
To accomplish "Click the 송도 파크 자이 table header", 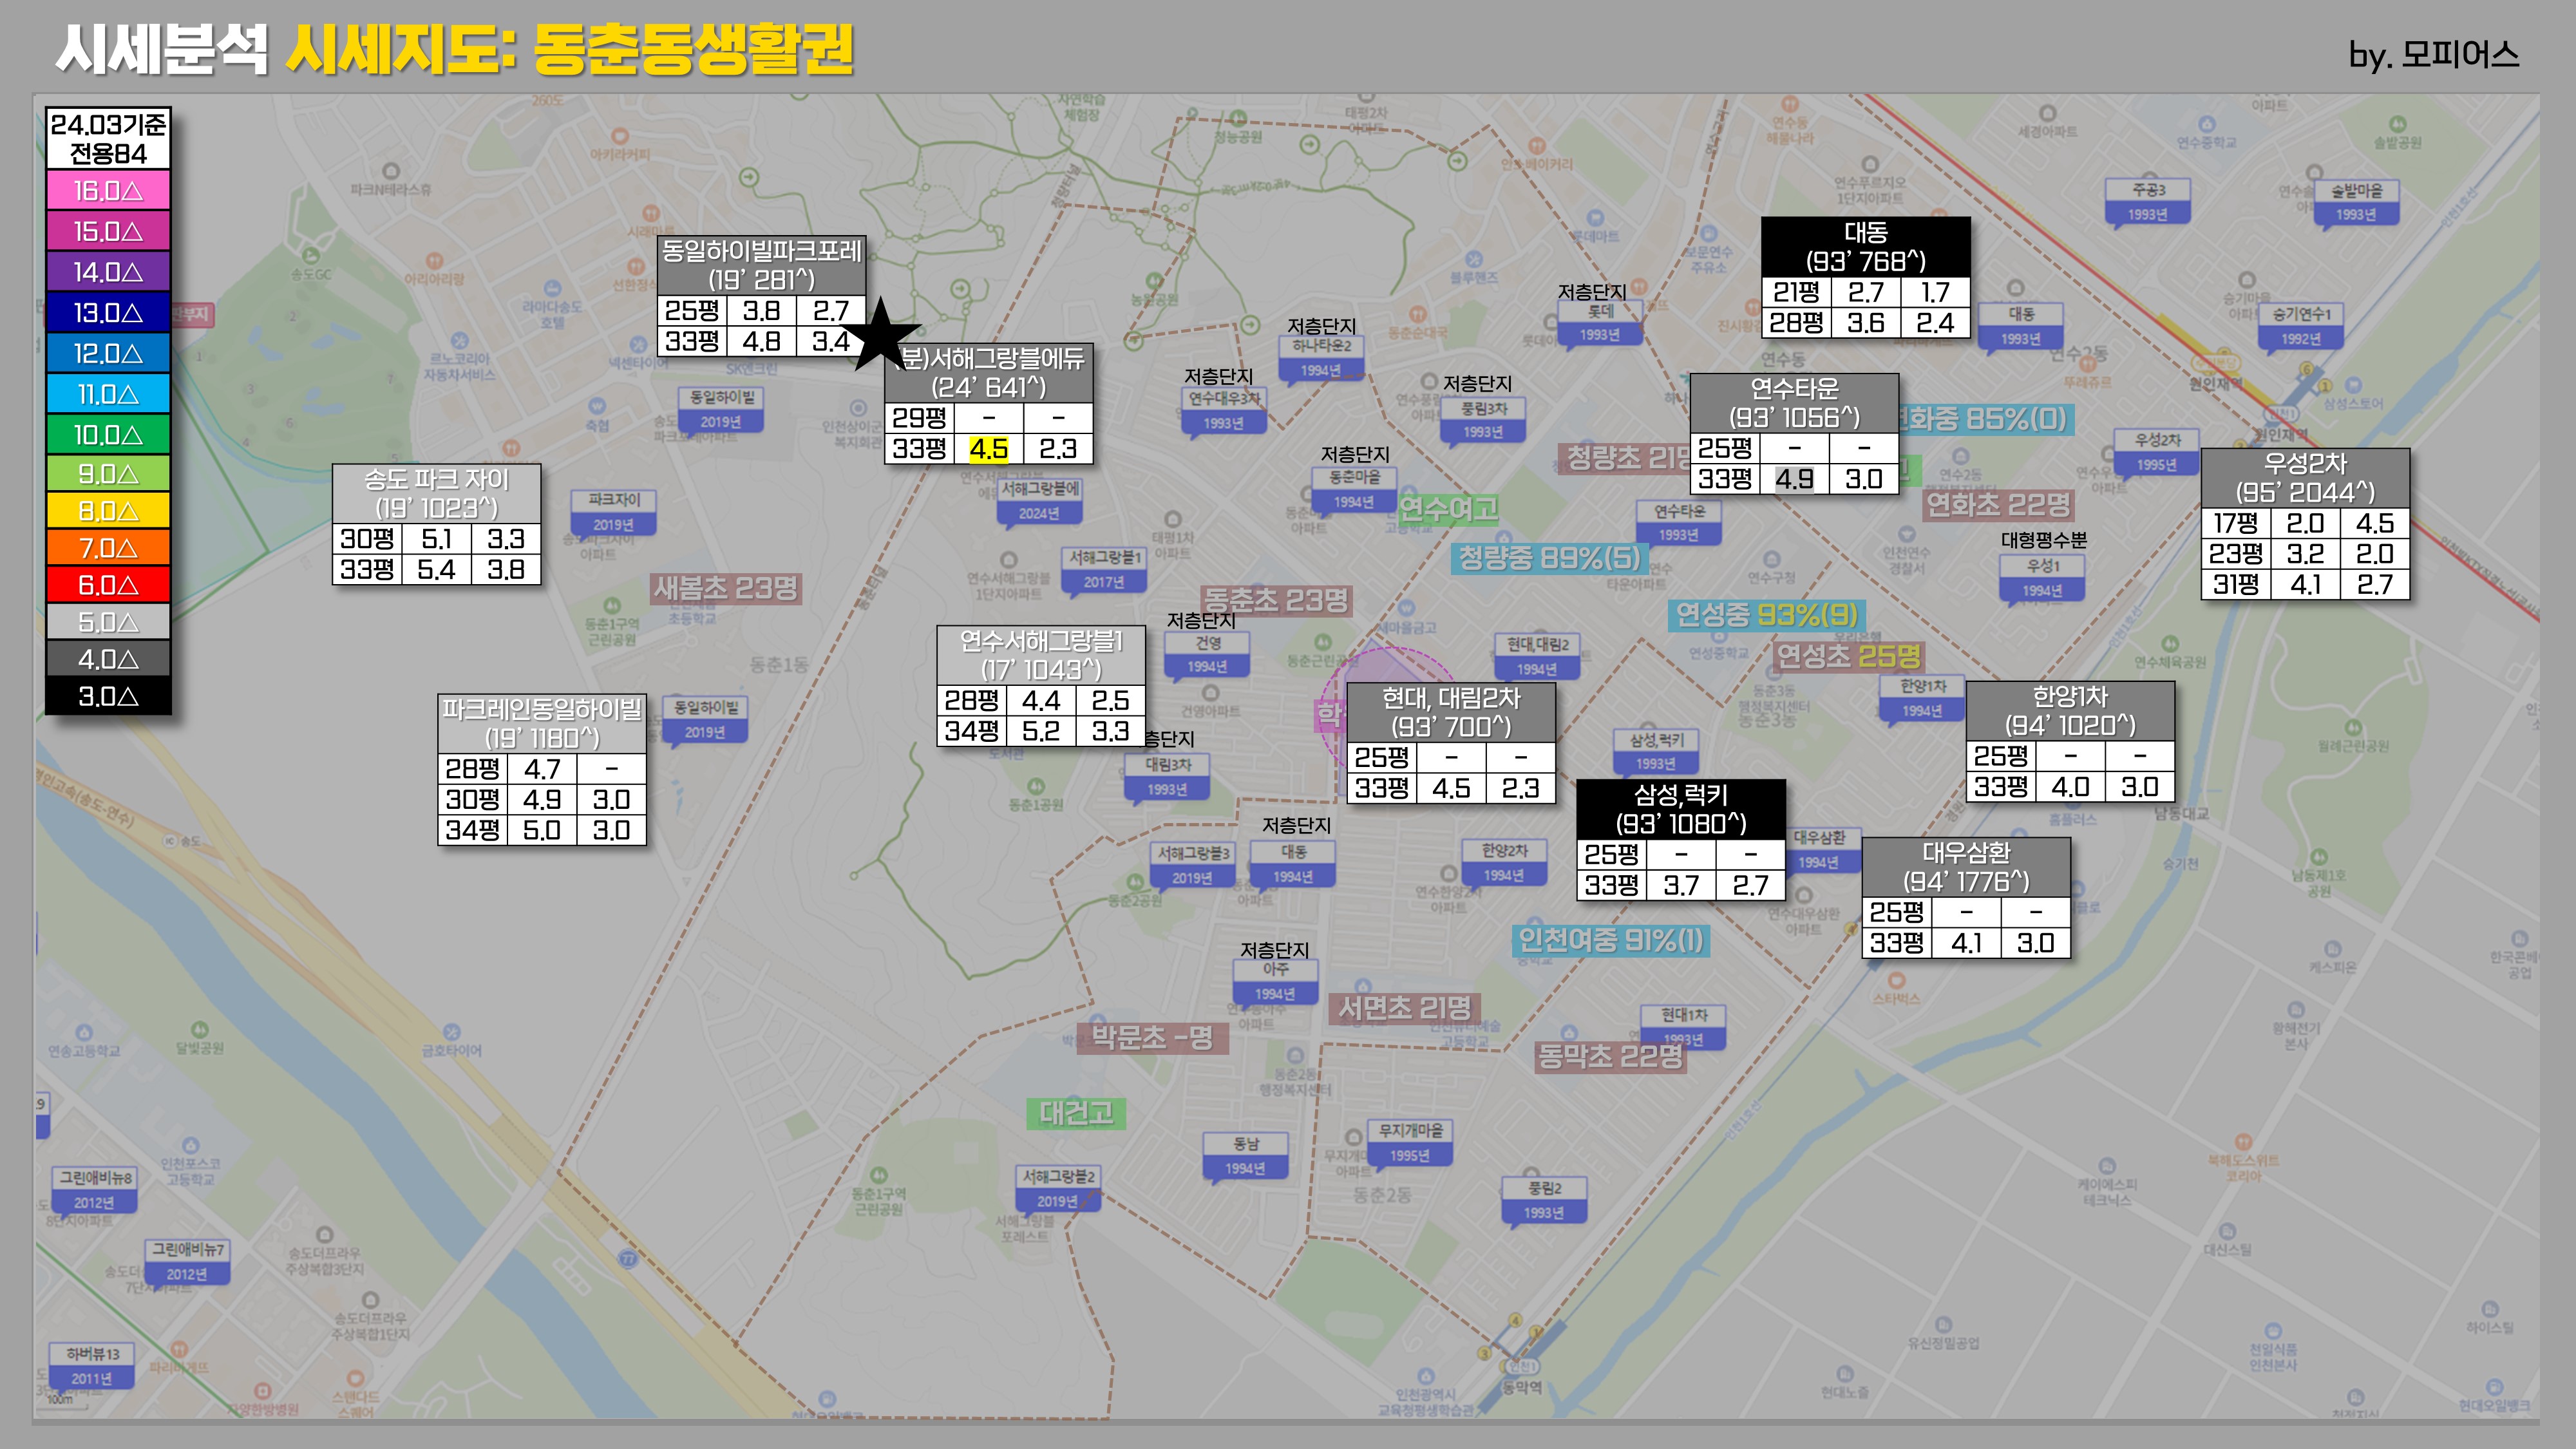I will 437,493.
